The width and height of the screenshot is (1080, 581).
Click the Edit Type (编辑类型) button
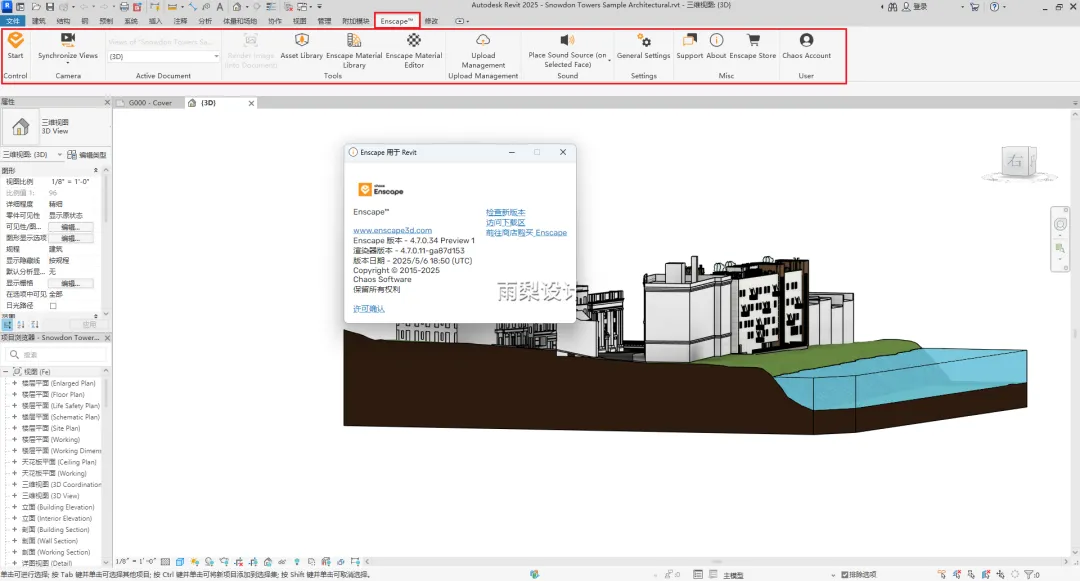coord(87,155)
